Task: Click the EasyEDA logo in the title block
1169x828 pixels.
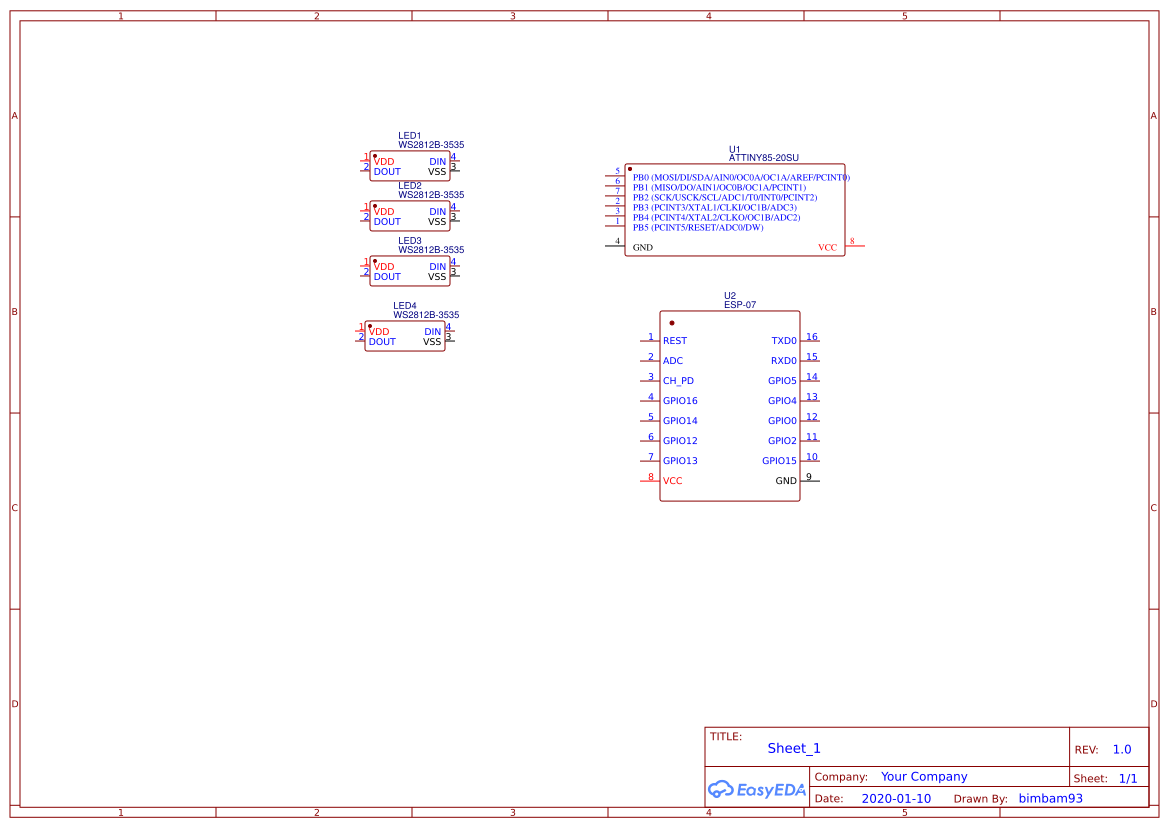Action: click(756, 790)
